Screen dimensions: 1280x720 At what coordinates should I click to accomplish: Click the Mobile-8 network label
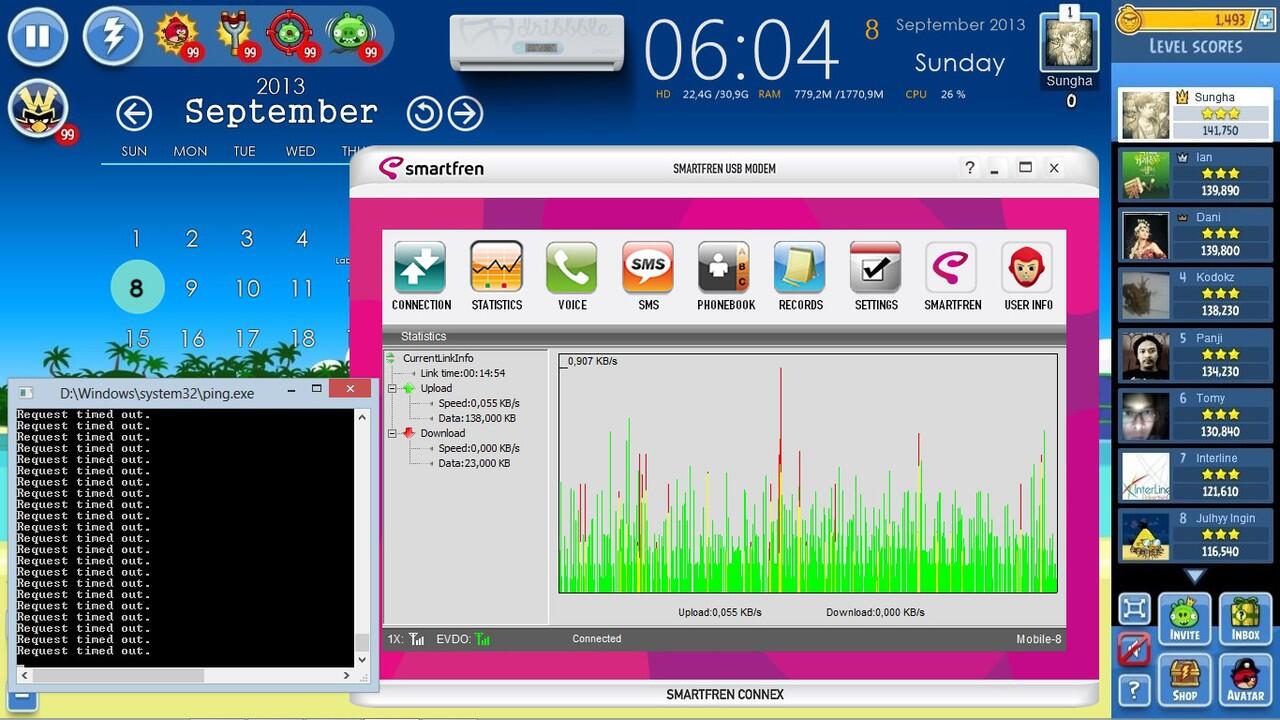(x=1039, y=639)
